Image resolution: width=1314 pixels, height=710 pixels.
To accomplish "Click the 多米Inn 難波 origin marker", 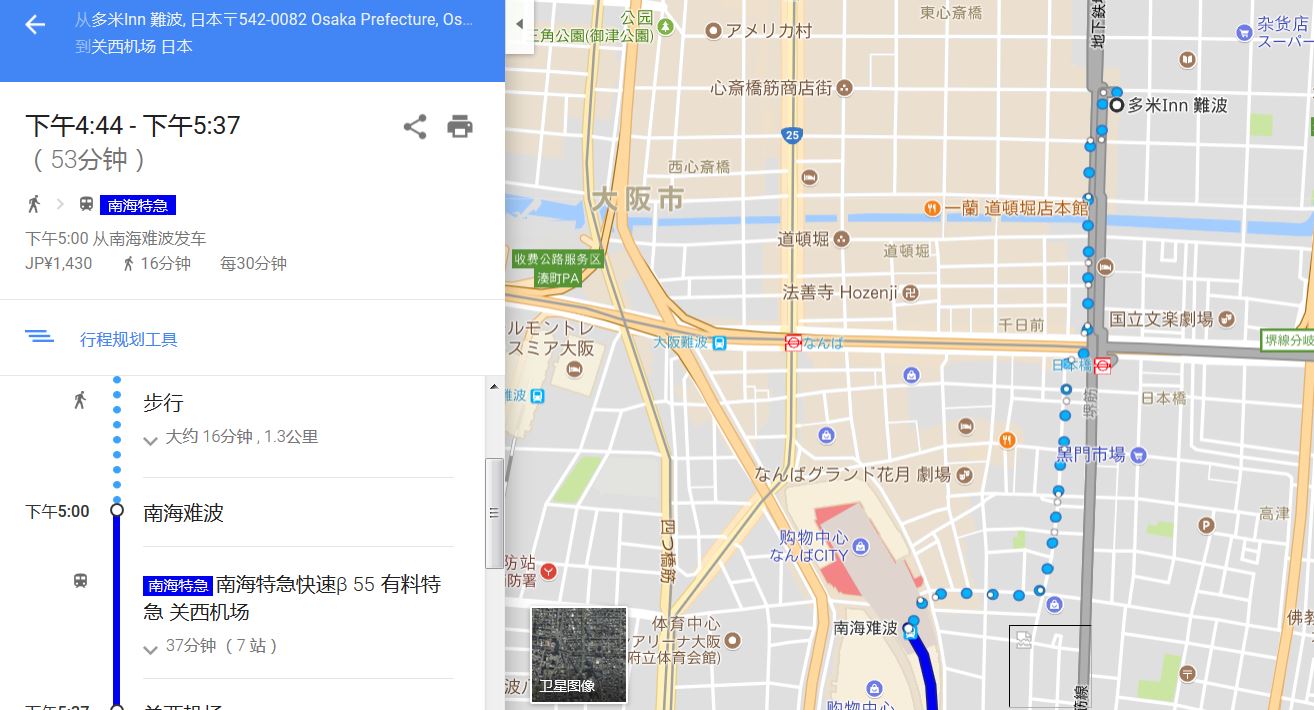I will pyautogui.click(x=1116, y=104).
